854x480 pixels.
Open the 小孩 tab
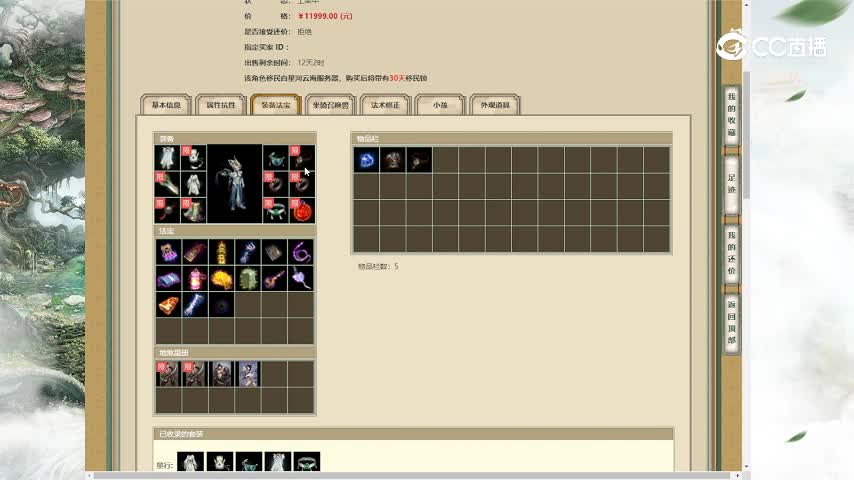440,105
